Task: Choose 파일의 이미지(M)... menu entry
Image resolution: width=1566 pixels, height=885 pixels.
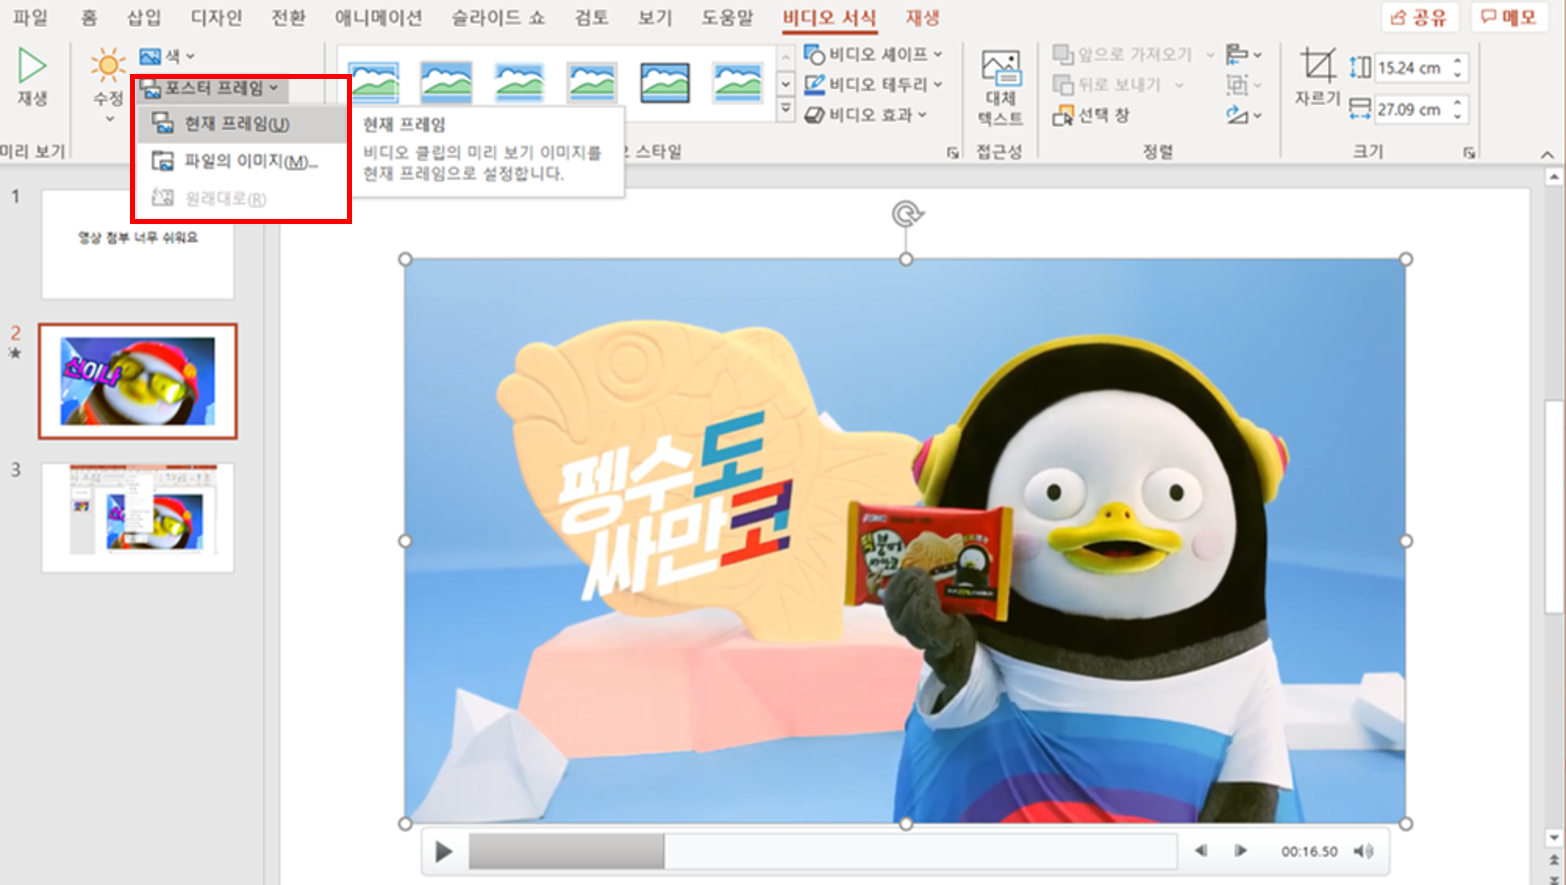Action: [x=240, y=161]
